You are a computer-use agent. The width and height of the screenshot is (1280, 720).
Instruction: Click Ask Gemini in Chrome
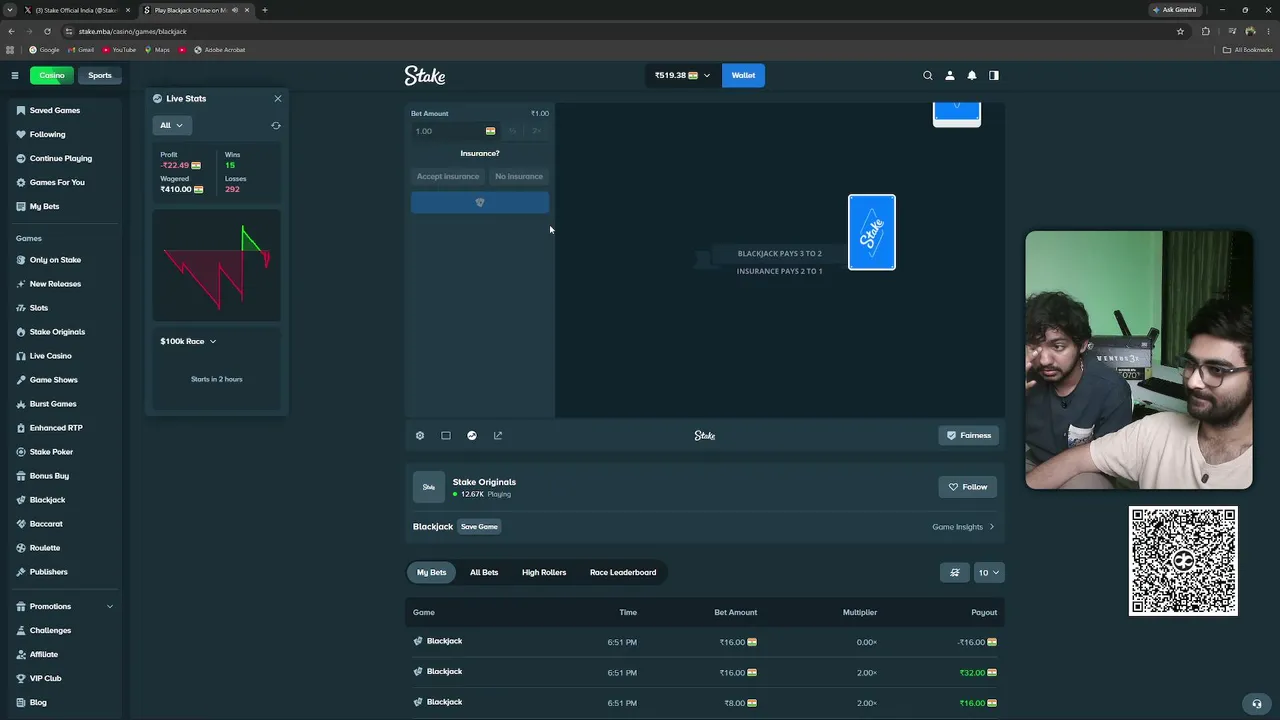pyautogui.click(x=1175, y=10)
